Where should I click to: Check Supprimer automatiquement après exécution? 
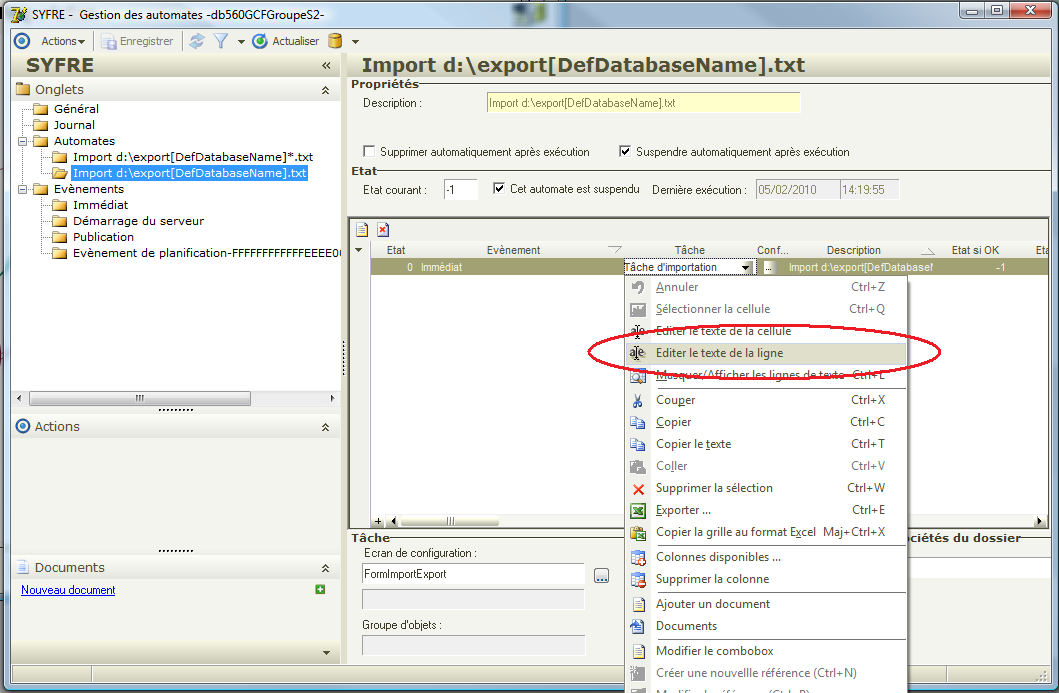coord(369,151)
